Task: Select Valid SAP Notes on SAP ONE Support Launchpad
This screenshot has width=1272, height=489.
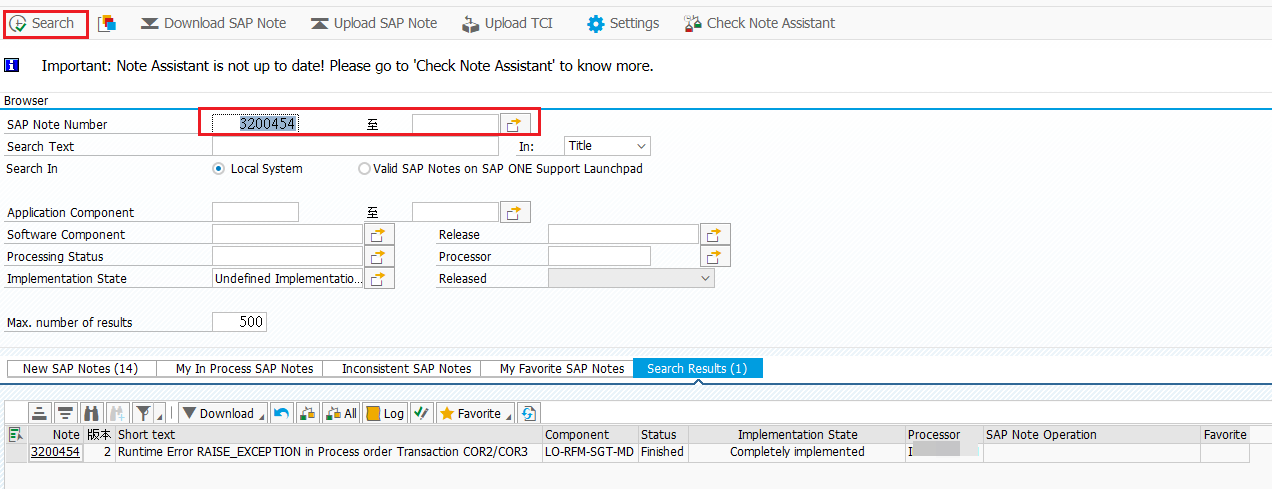Action: 364,169
